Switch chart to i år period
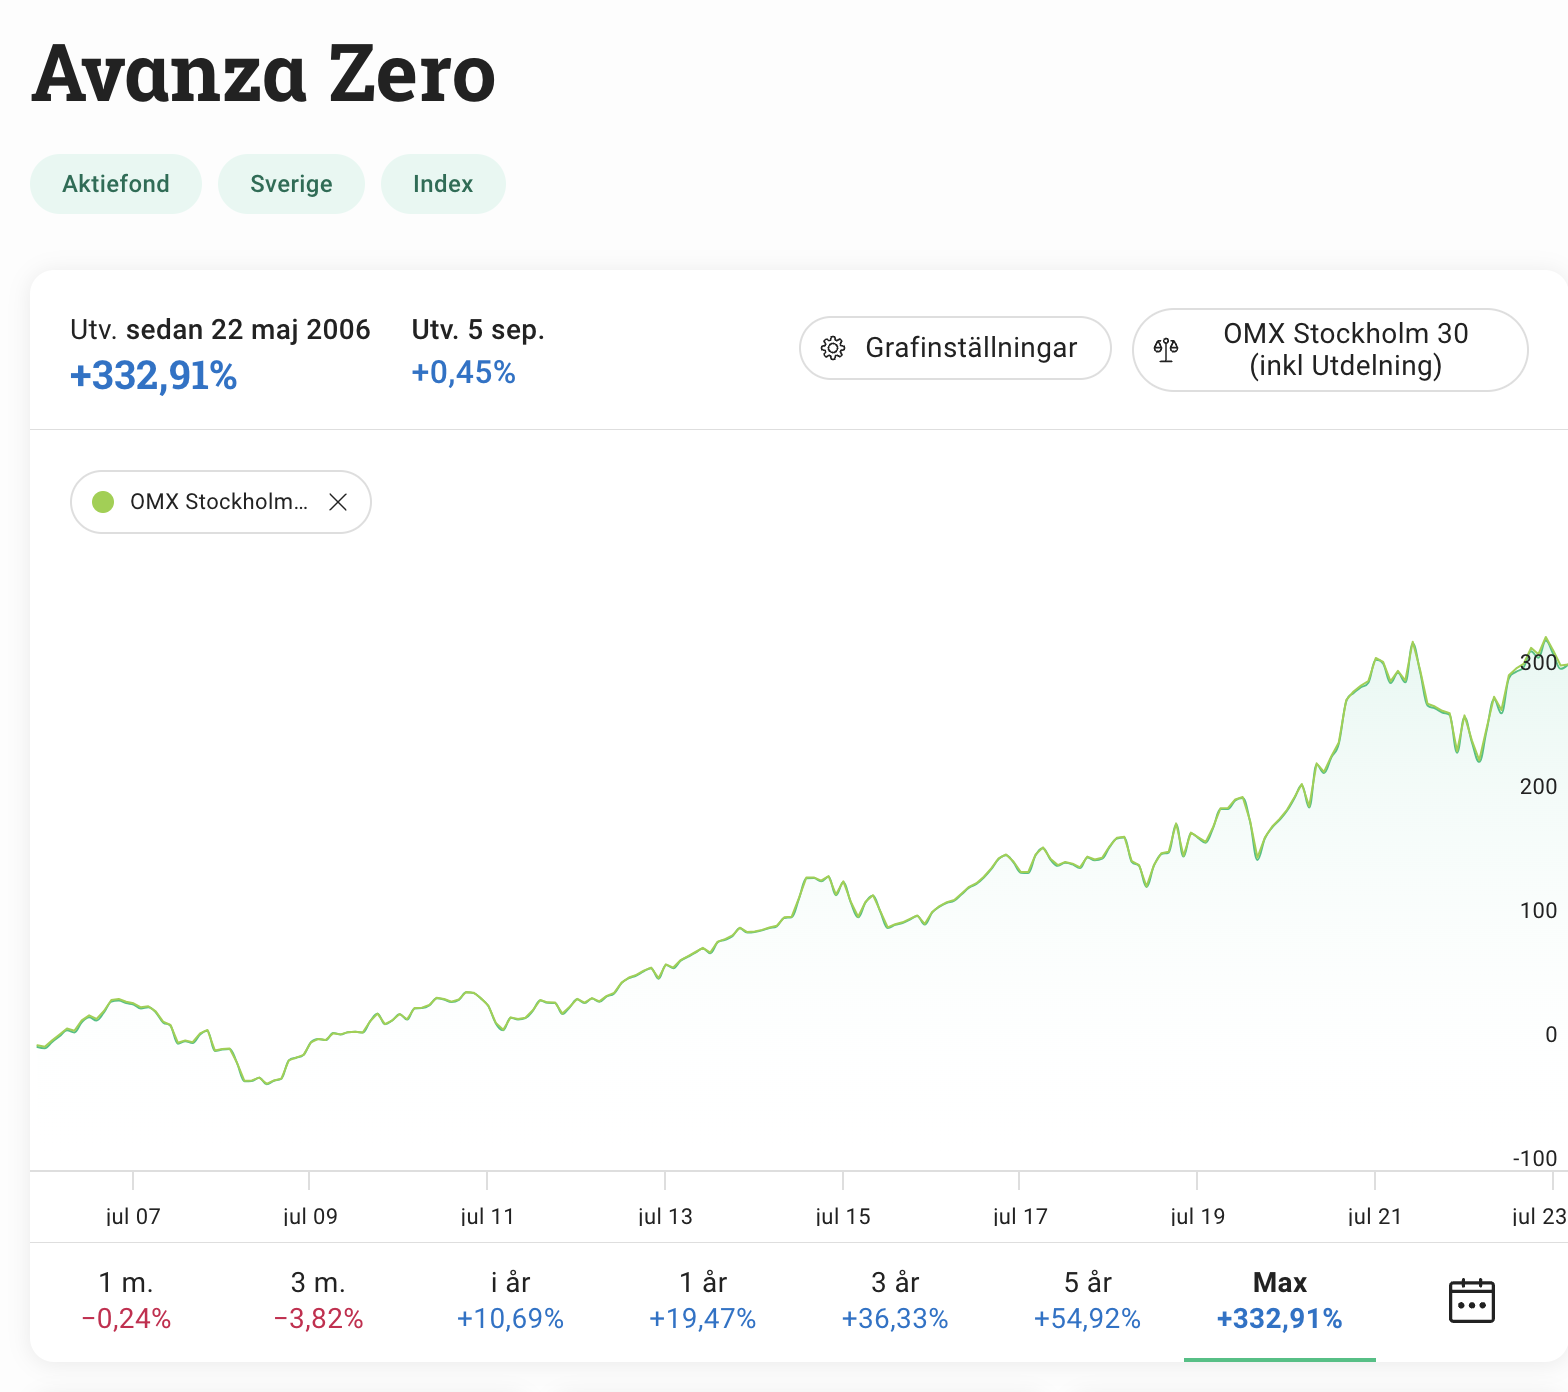Viewport: 1568px width, 1392px height. 510,1300
